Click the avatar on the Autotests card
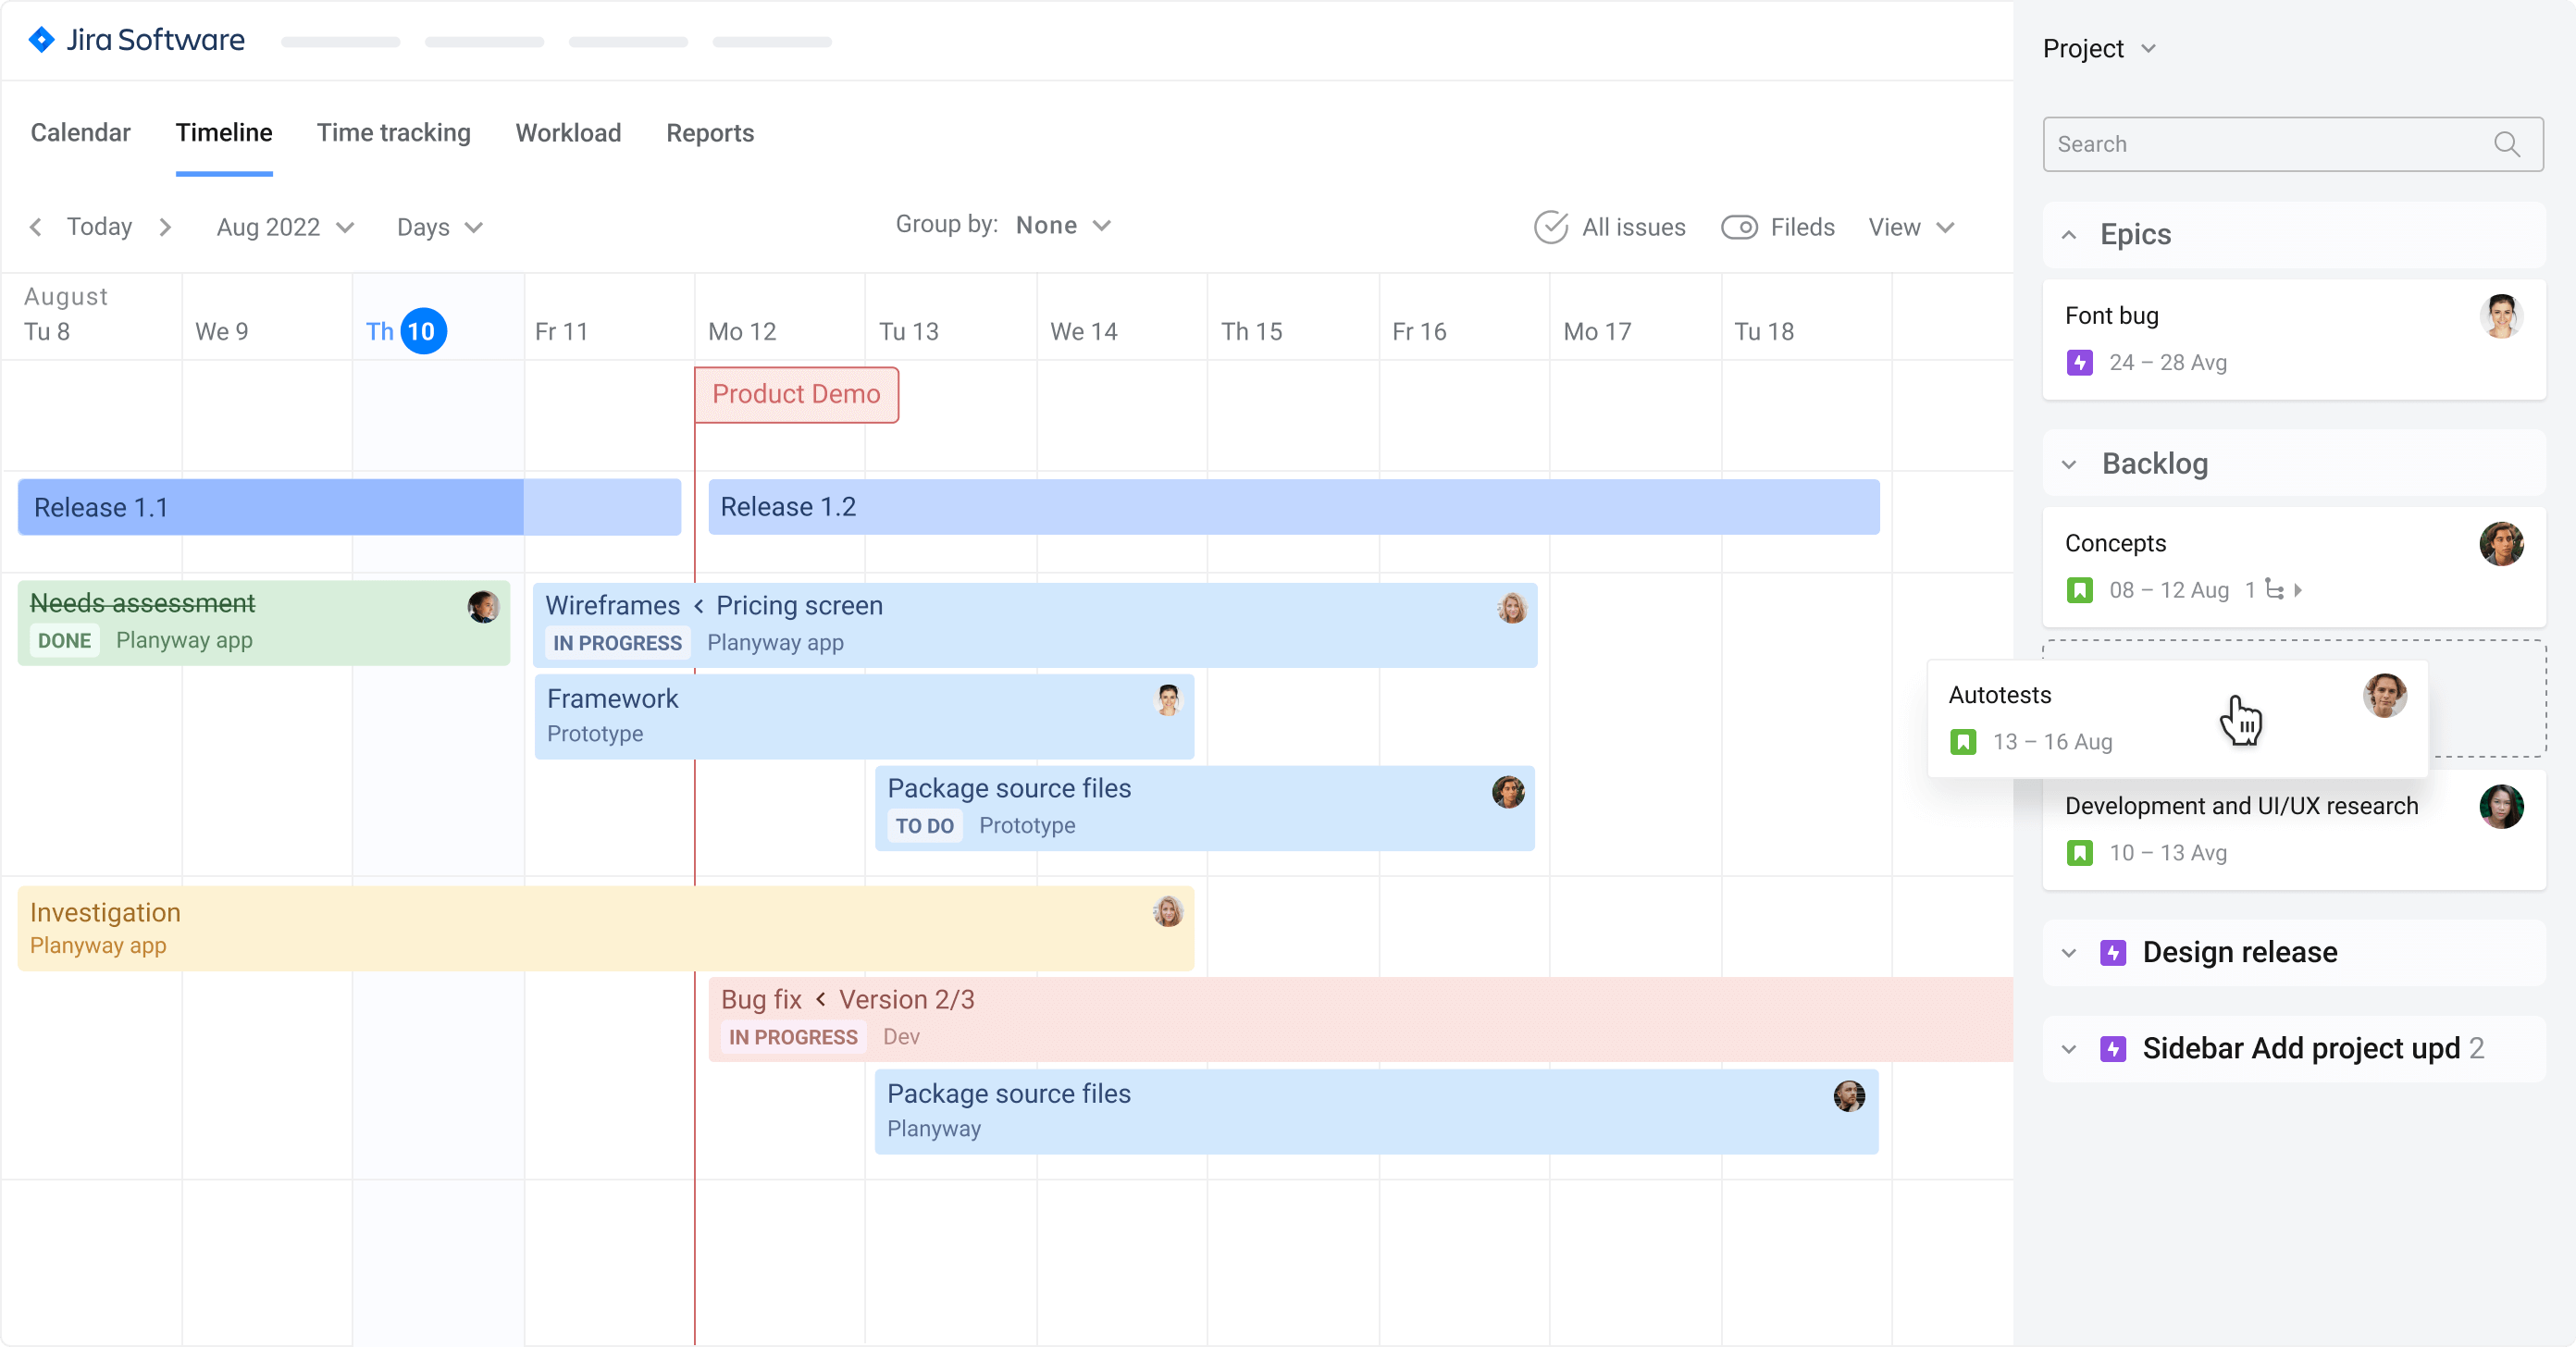 (x=2385, y=696)
